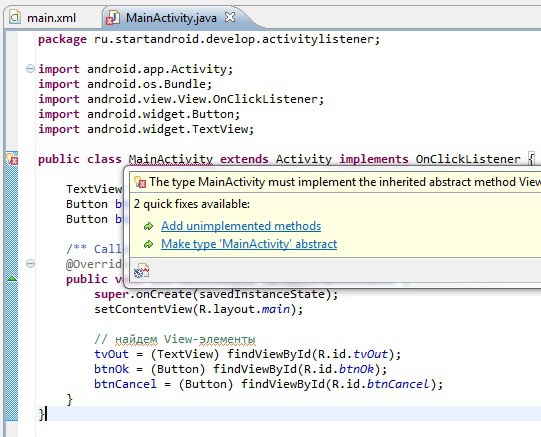The height and width of the screenshot is (437, 541).
Task: Click 'import android.widget.Button;' line
Action: pos(139,114)
